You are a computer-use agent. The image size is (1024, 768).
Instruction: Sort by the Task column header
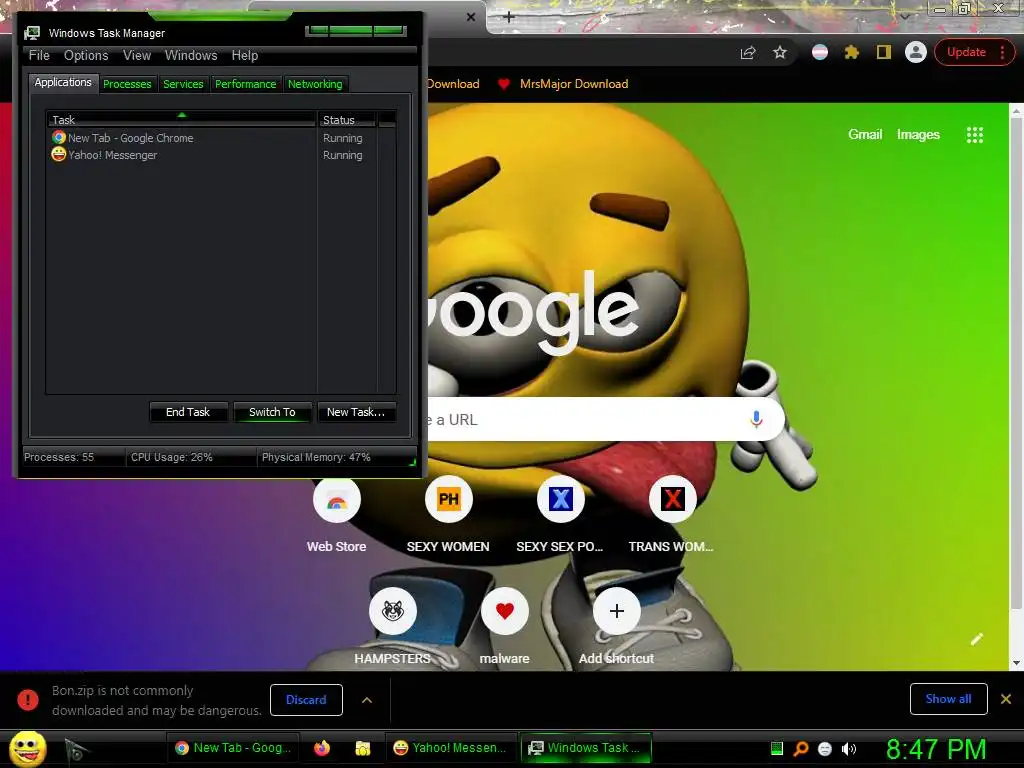tap(182, 120)
